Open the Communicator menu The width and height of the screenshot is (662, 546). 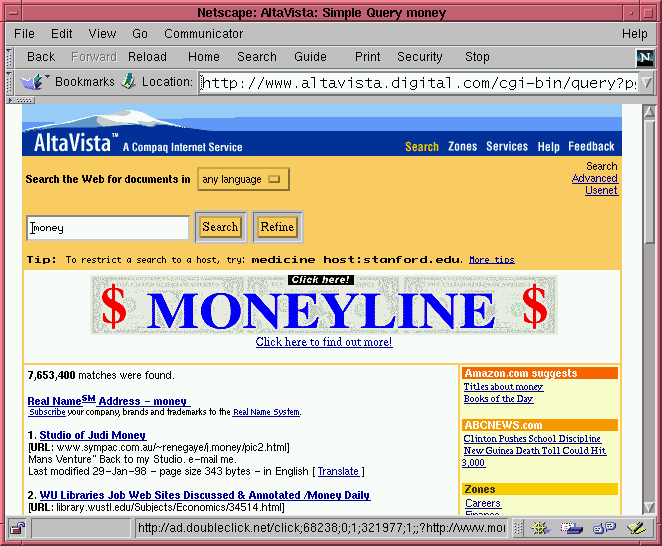(x=203, y=34)
